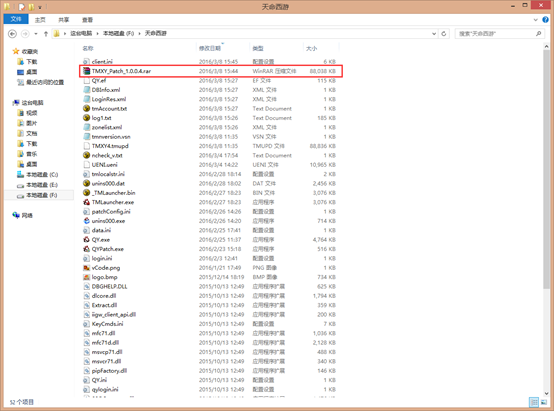Open Help with the question icon
The height and width of the screenshot is (411, 554).
point(545,20)
